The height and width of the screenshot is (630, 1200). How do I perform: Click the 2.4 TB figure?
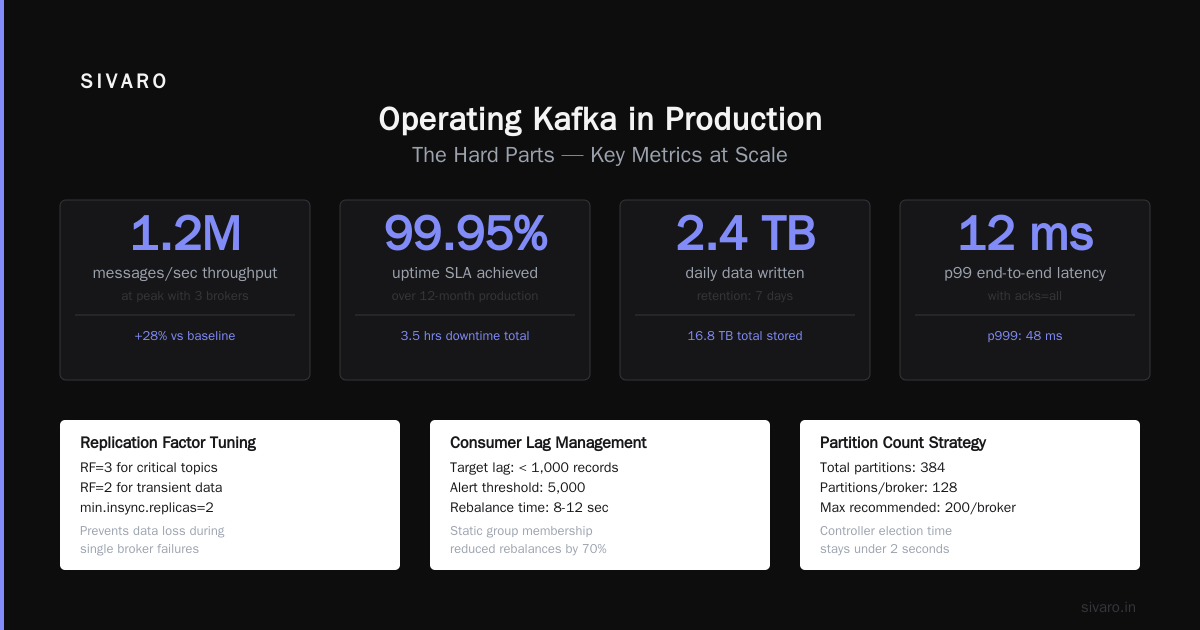[745, 233]
